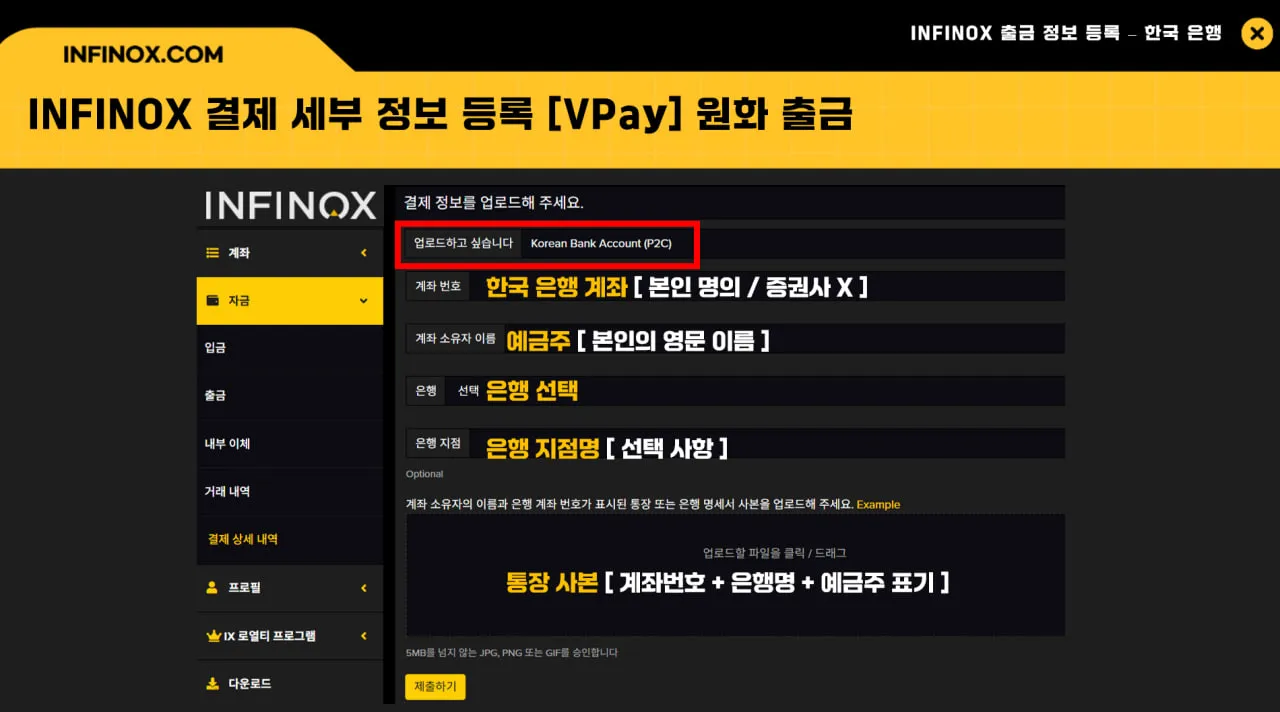Expand the IX 로열티 프로그램 chevron

(364, 636)
